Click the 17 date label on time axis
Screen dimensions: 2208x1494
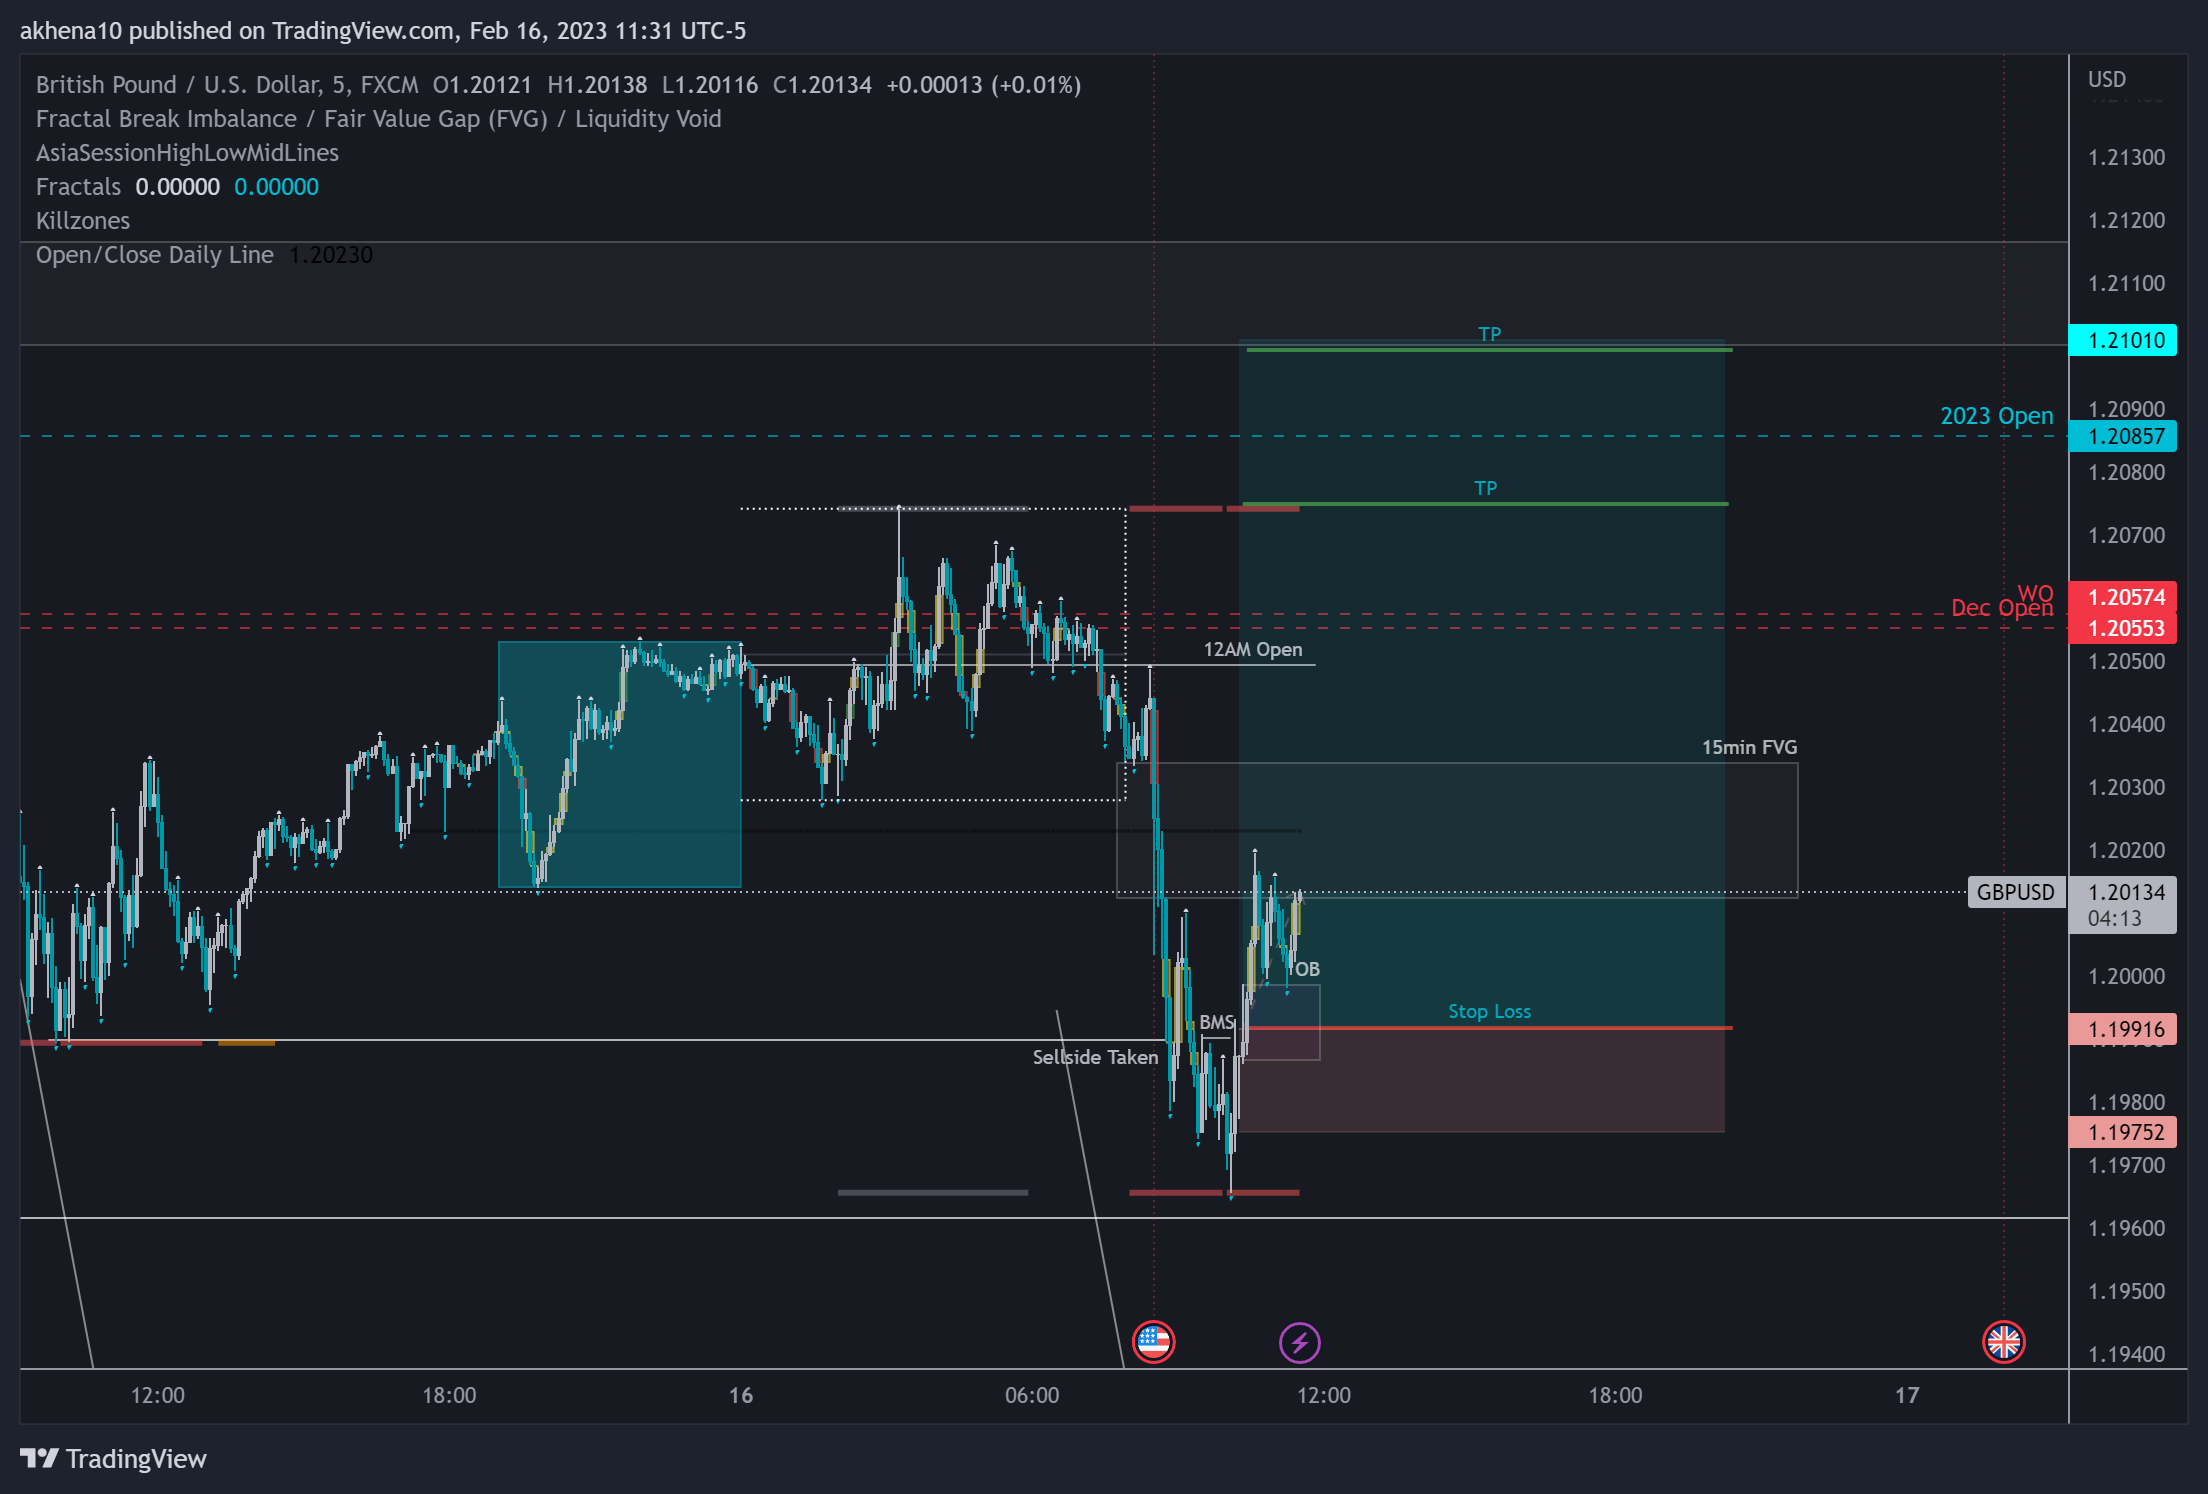pyautogui.click(x=1907, y=1395)
